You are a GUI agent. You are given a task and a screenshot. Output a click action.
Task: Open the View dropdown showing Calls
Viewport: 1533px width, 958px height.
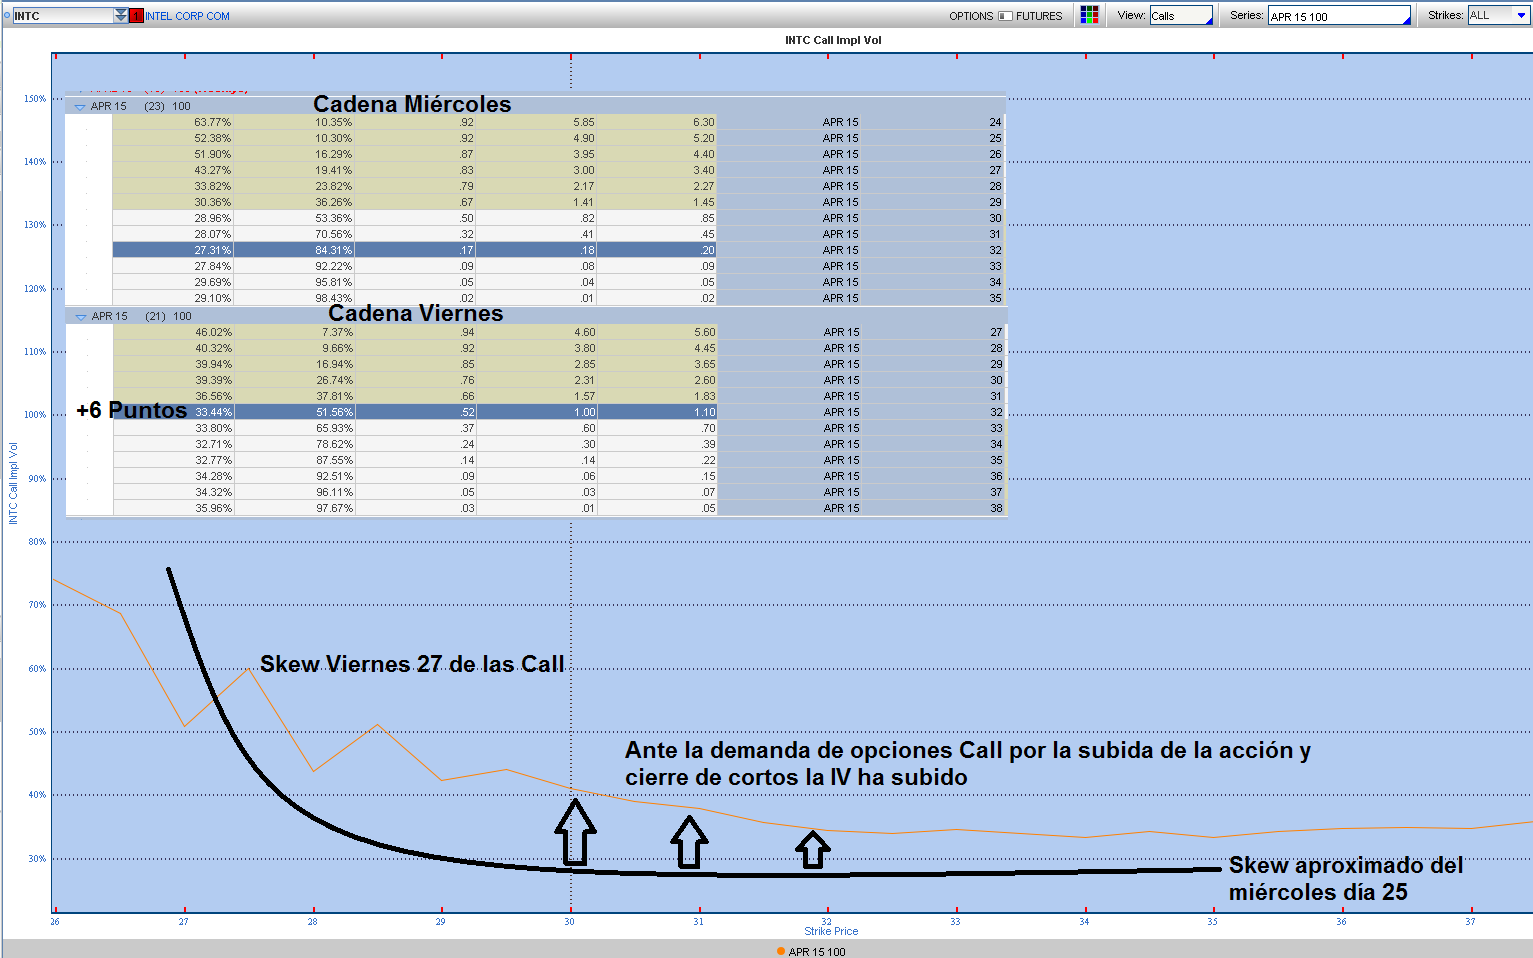click(x=1181, y=16)
